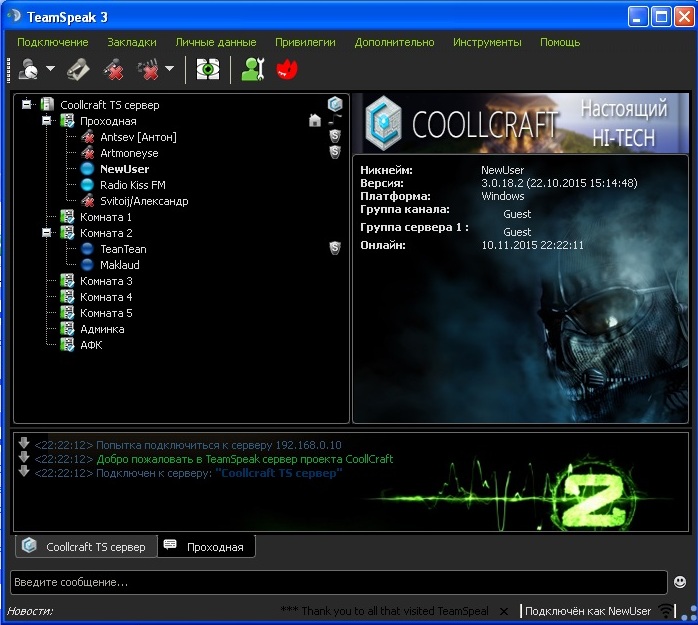The image size is (698, 625).
Task: Select channel Комната 3
Action: (106, 281)
